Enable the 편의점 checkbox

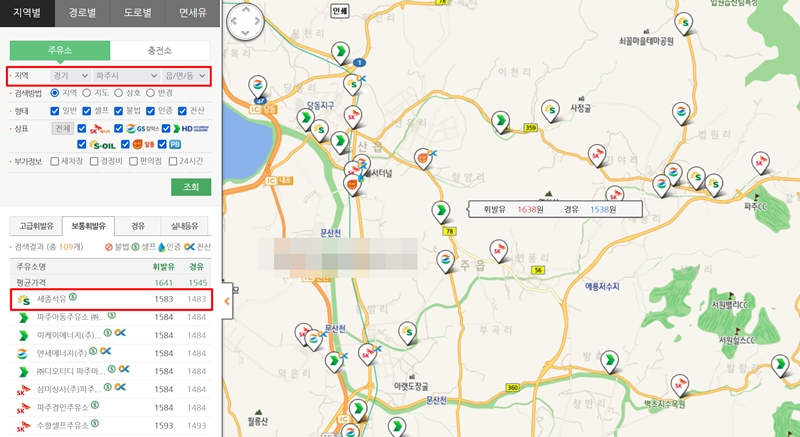coord(133,161)
